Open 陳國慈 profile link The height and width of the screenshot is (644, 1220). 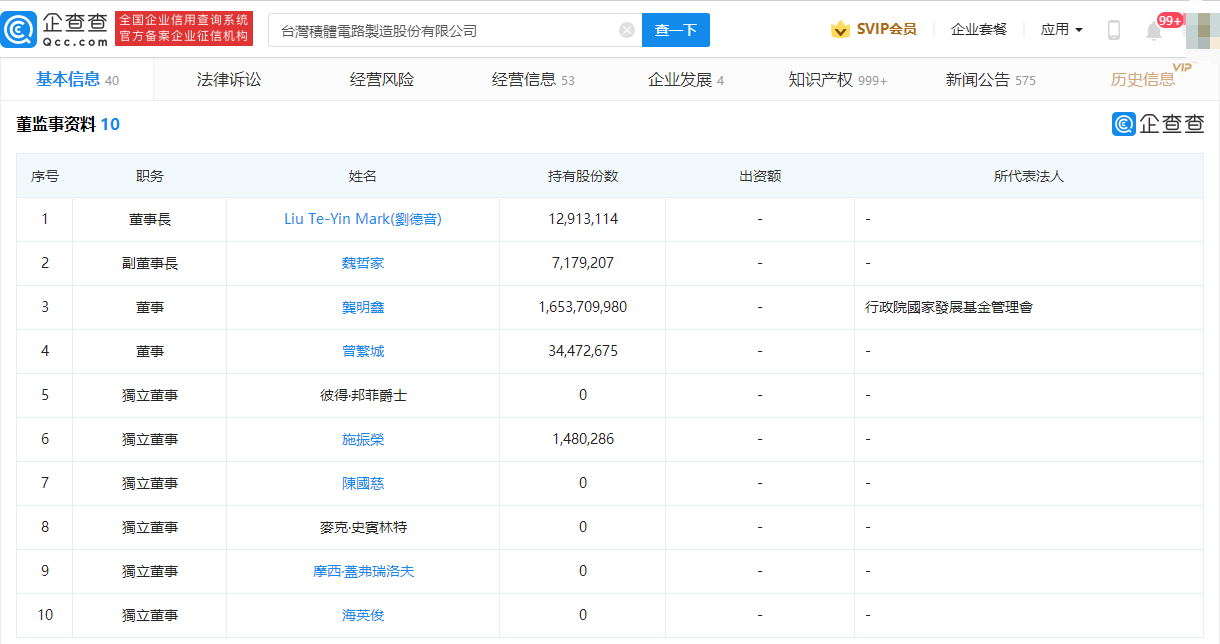tap(363, 483)
